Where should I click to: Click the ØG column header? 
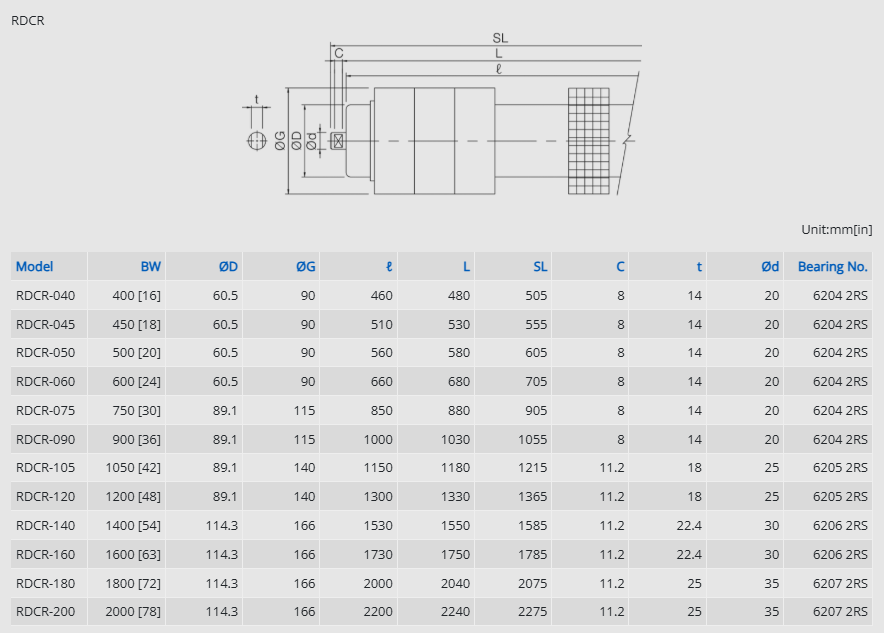coord(305,266)
